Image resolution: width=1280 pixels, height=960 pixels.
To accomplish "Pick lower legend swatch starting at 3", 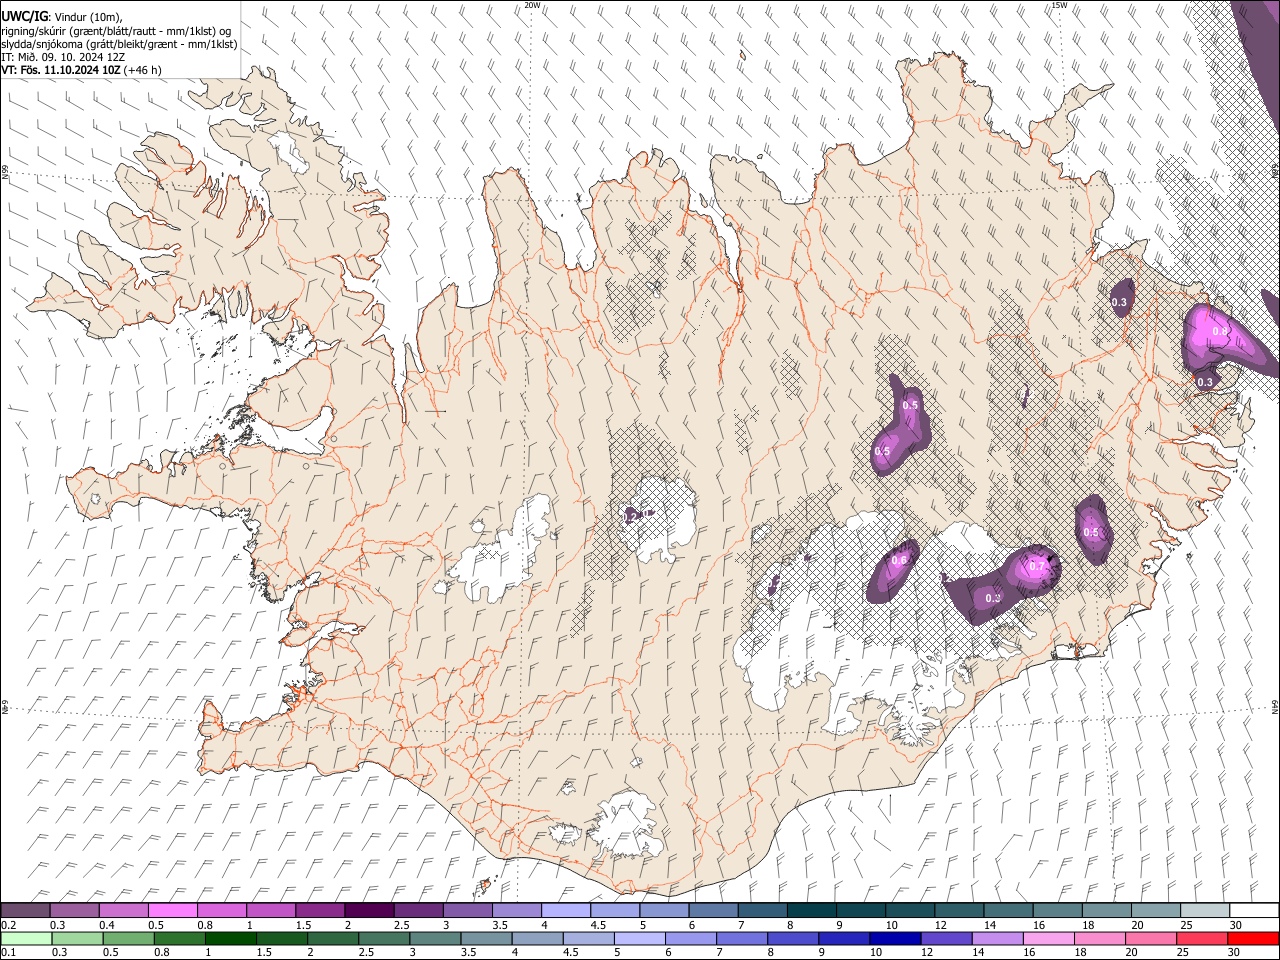I will pyautogui.click(x=435, y=939).
